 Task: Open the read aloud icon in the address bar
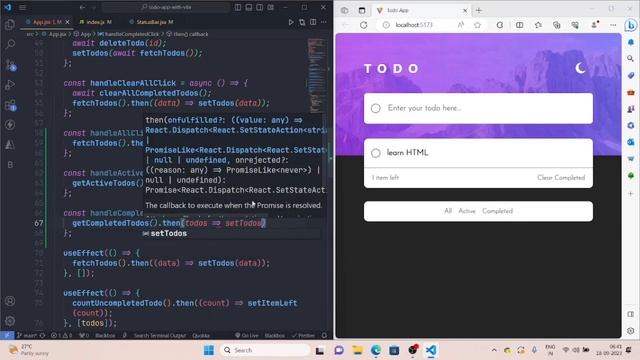pyautogui.click(x=460, y=25)
